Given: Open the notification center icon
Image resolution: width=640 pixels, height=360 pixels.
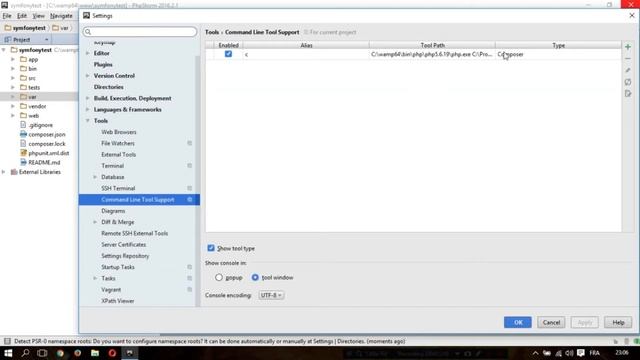Looking at the screenshot, I should pyautogui.click(x=581, y=353).
